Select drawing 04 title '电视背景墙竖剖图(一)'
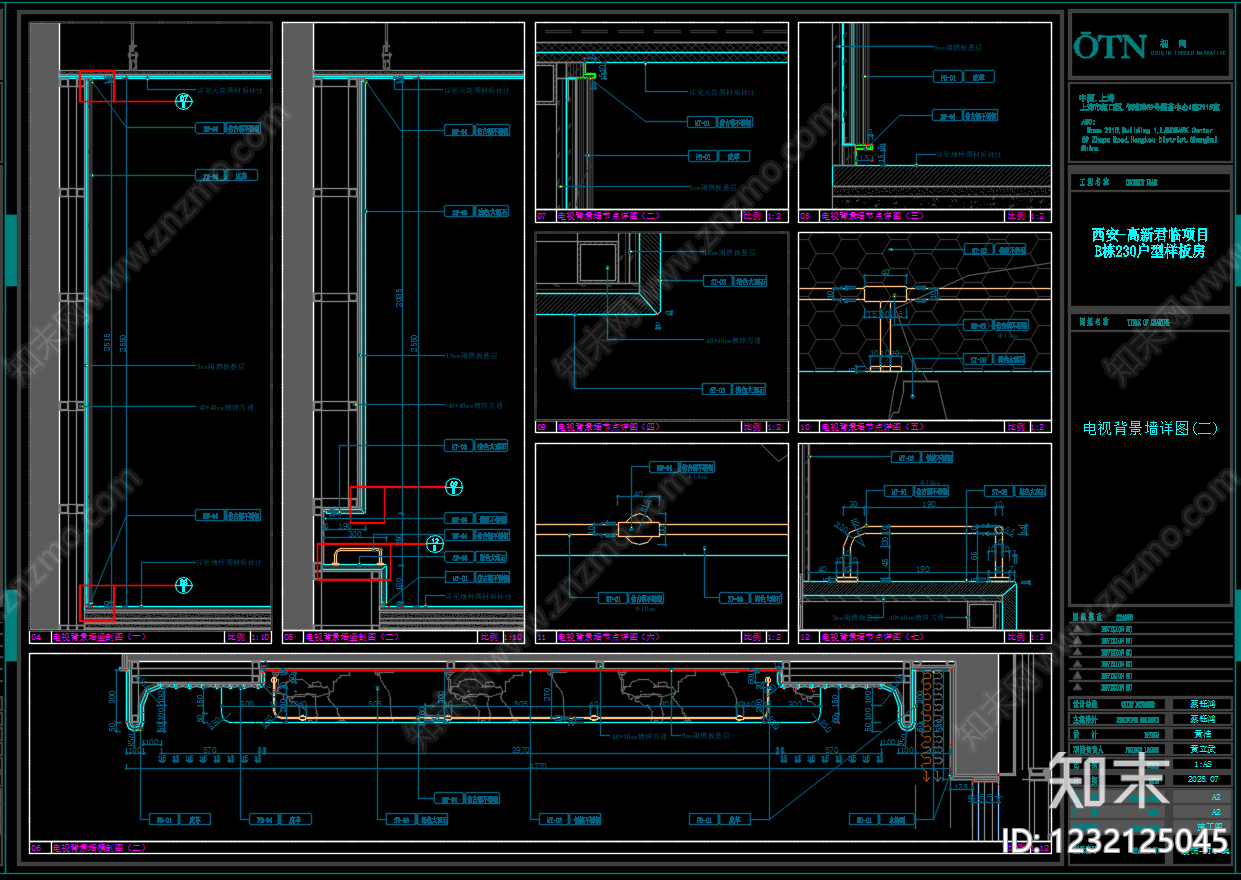The image size is (1241, 880). tap(99, 636)
